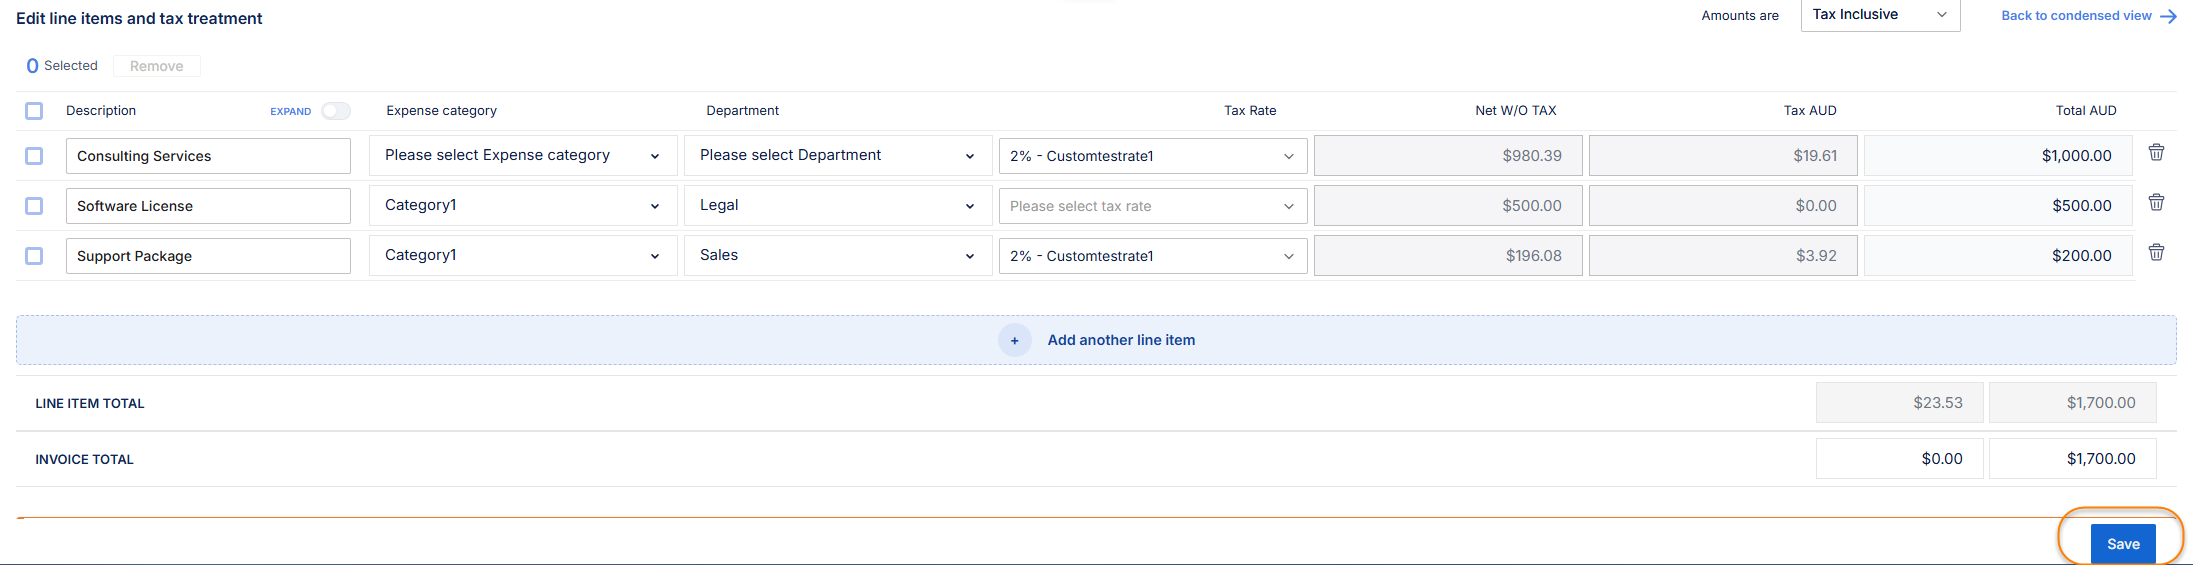Screen dimensions: 2193x565
Task: Click the invoice total amount $1,700.00 field
Action: click(2072, 459)
